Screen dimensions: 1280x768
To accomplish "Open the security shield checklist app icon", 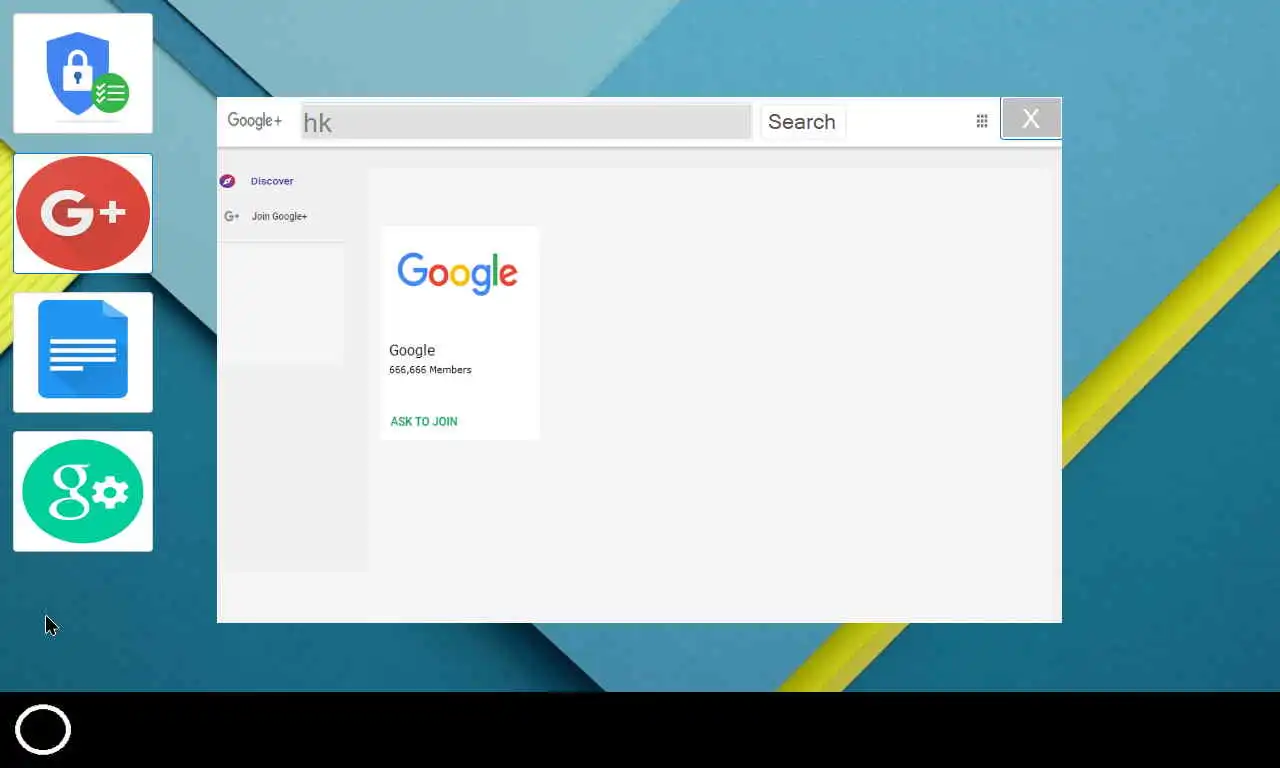I will tap(83, 73).
